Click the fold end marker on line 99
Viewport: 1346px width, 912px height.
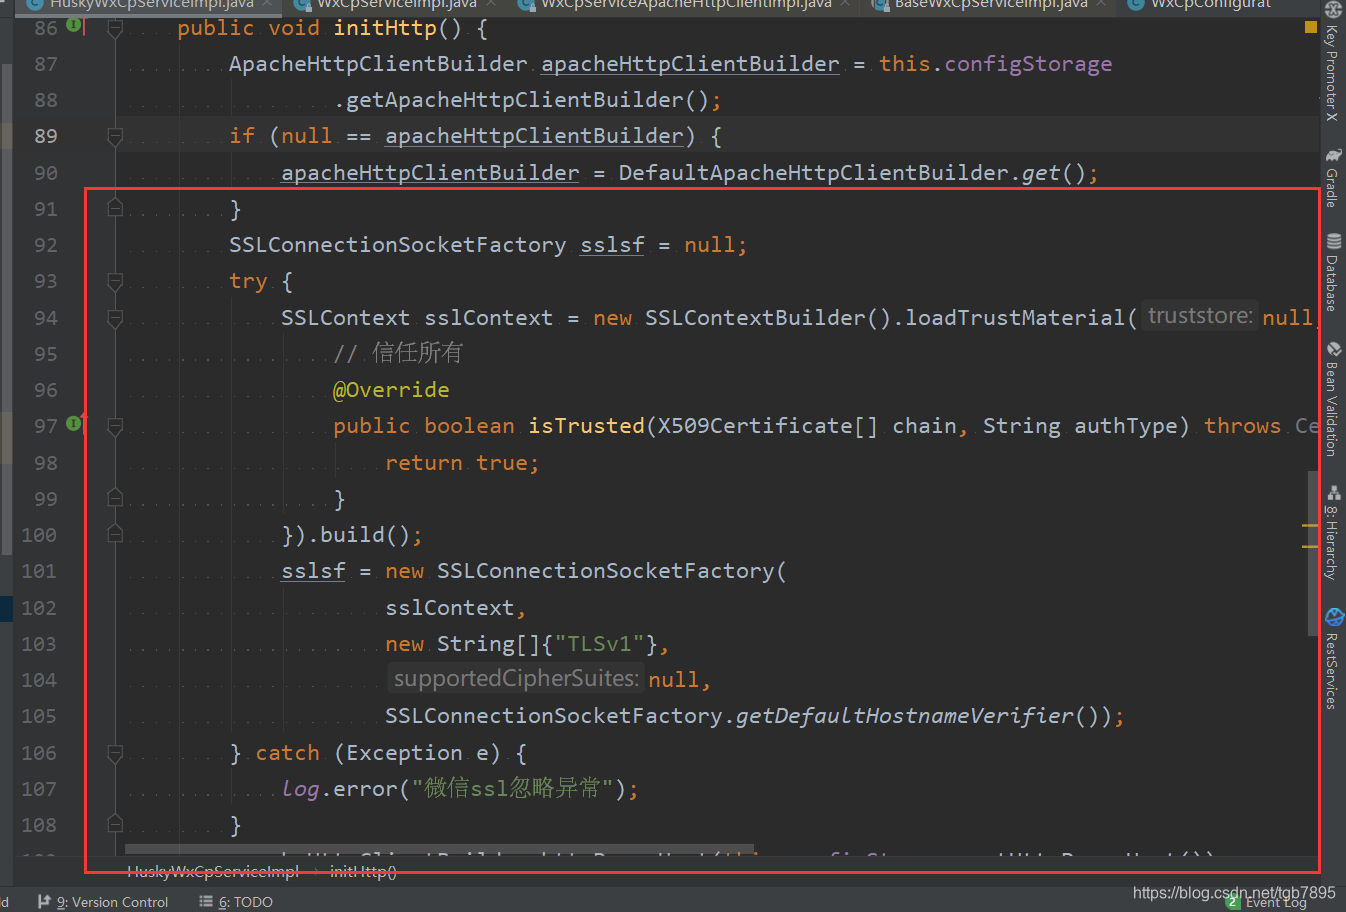pos(115,498)
